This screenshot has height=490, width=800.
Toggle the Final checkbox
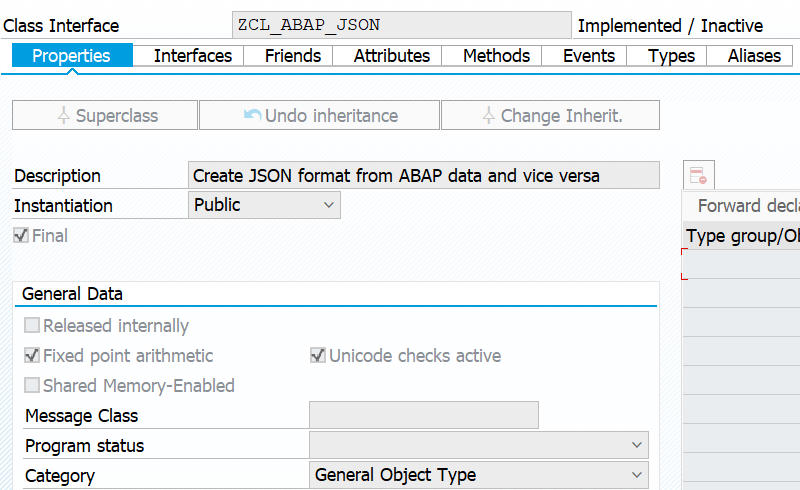tap(21, 235)
